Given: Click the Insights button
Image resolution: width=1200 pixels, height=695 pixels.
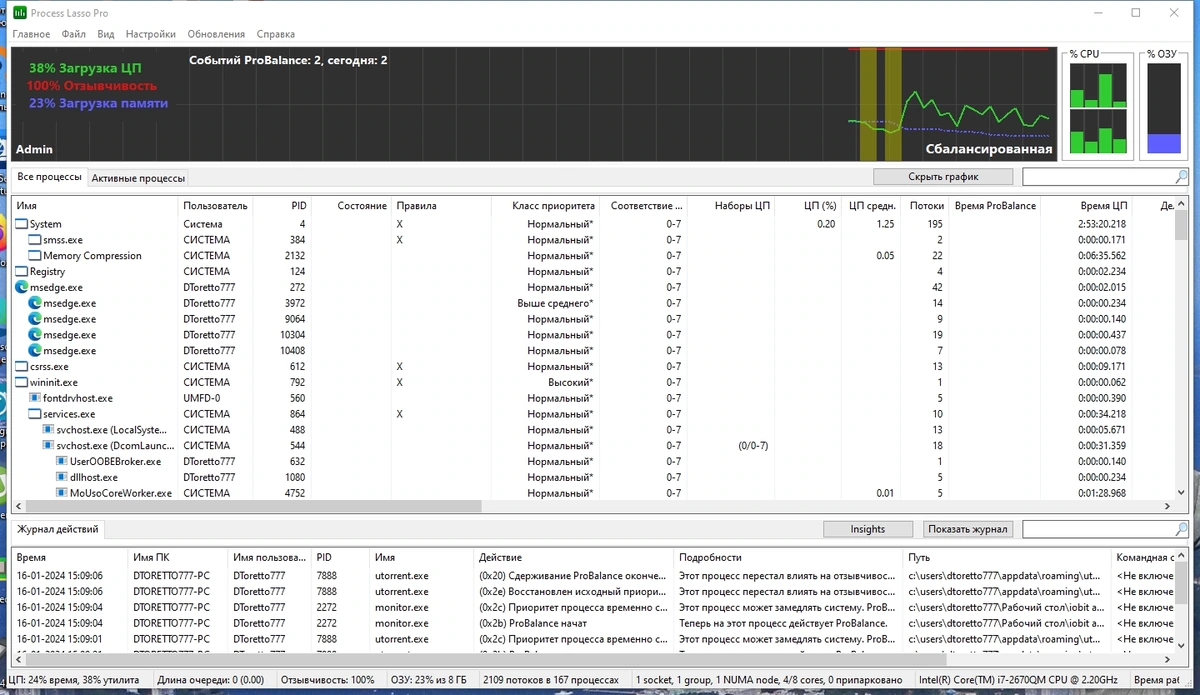Looking at the screenshot, I should pyautogui.click(x=868, y=529).
